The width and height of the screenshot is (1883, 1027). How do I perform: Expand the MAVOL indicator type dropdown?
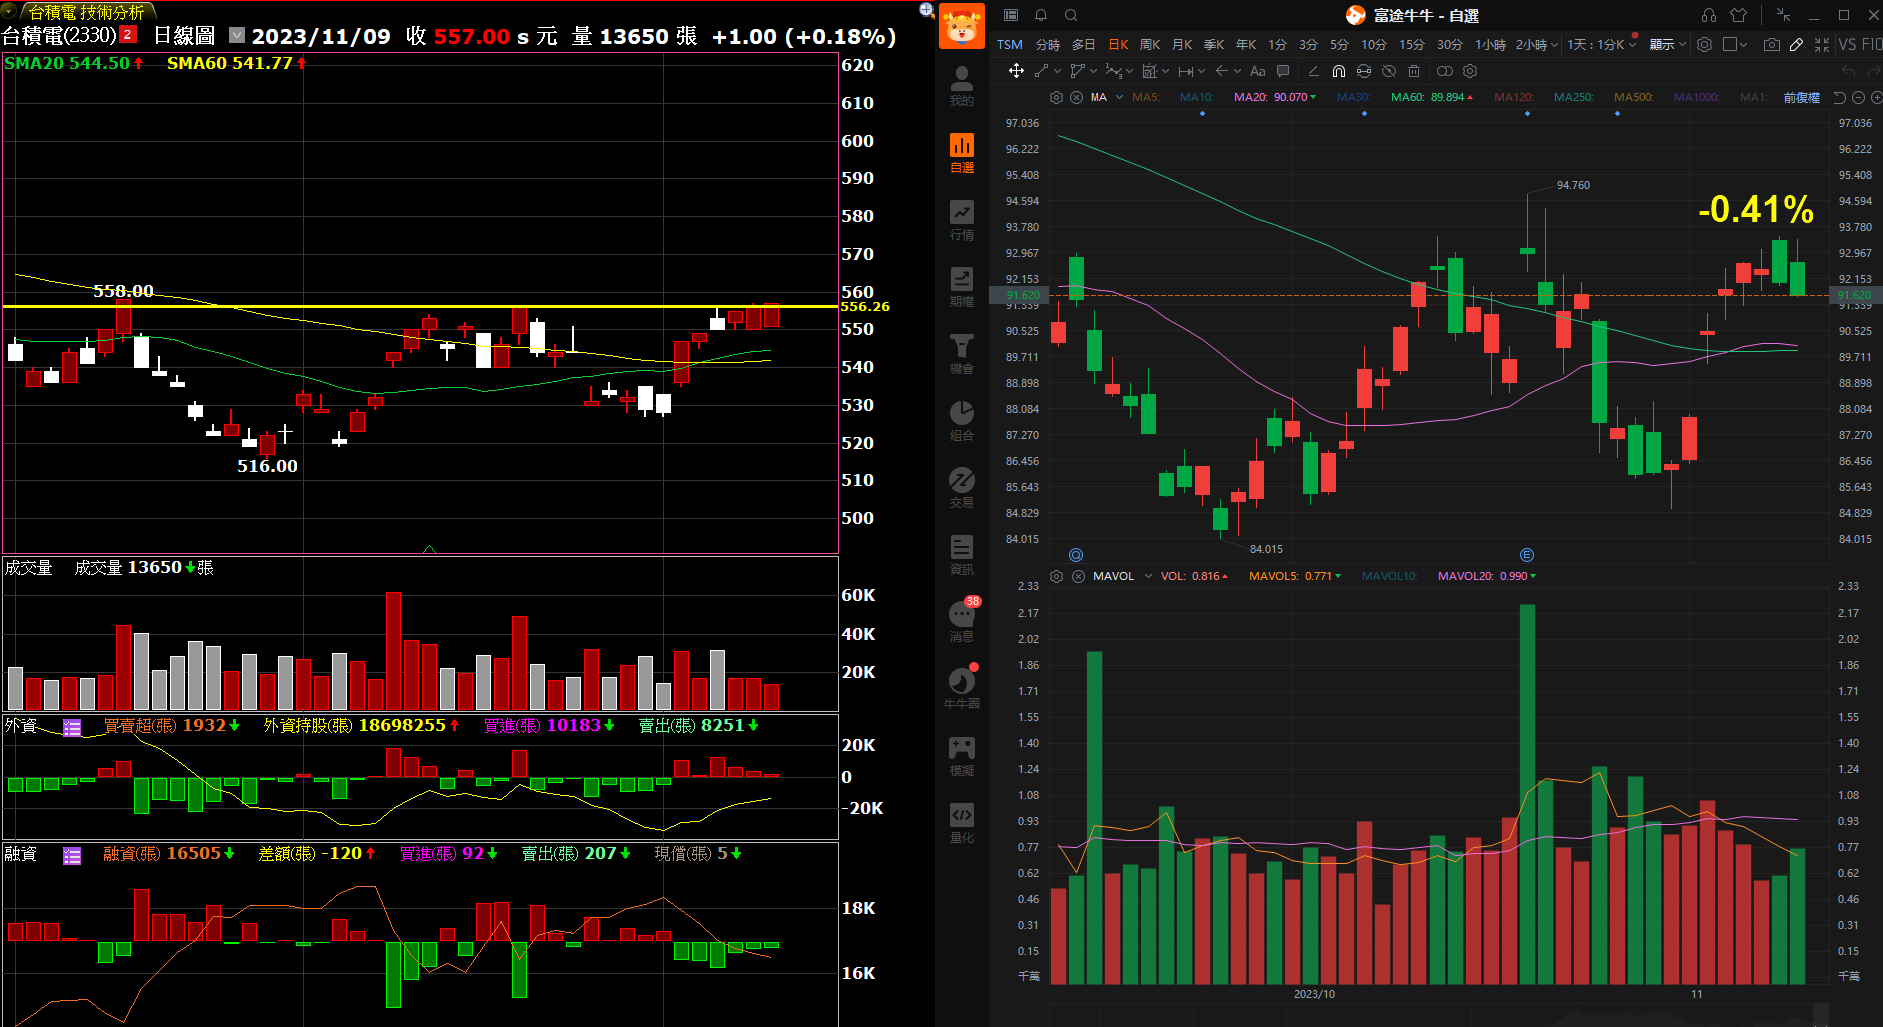tap(1148, 576)
